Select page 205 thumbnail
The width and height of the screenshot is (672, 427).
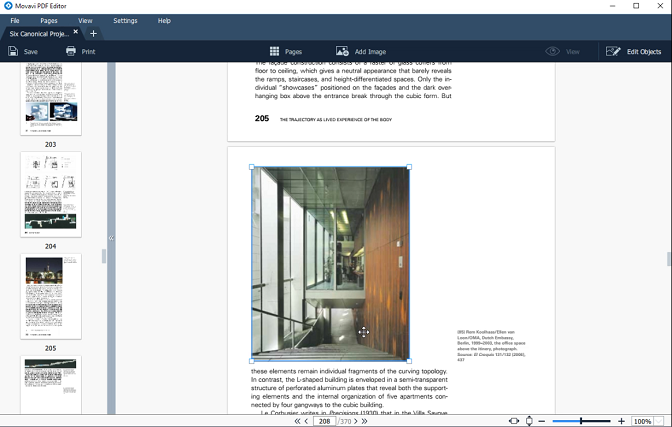51,296
